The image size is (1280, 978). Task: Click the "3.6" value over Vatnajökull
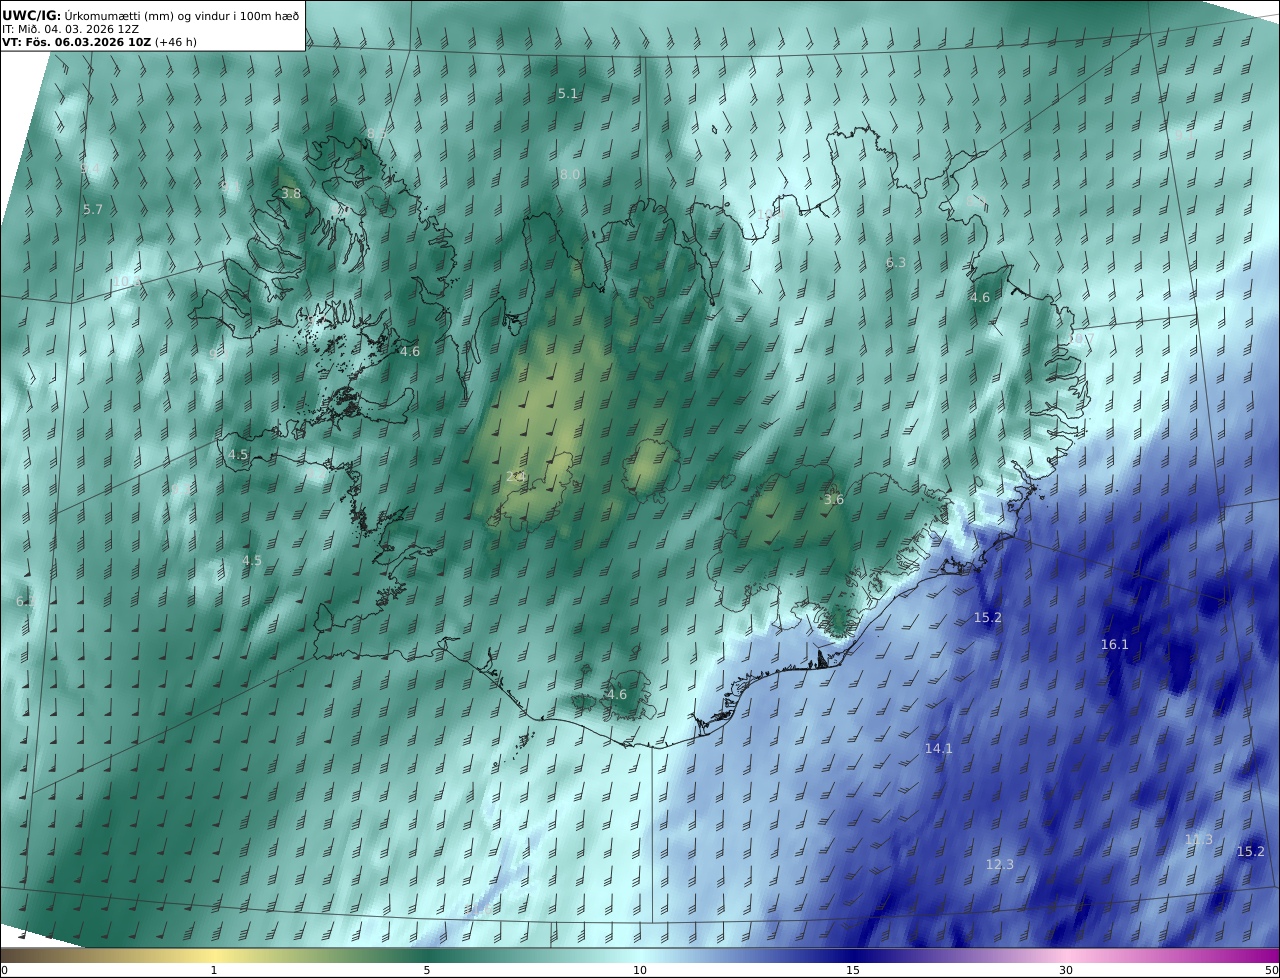click(834, 499)
